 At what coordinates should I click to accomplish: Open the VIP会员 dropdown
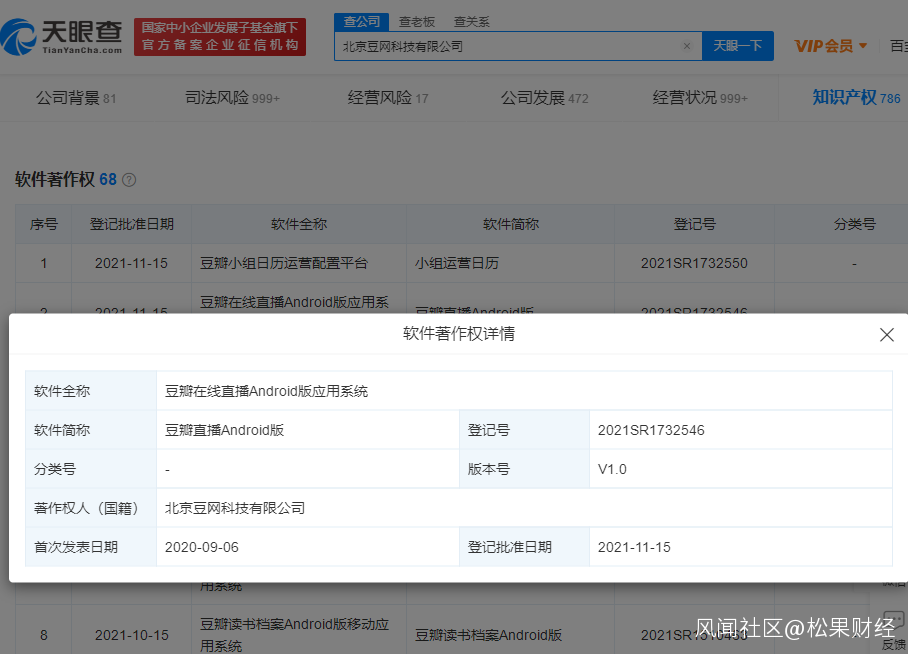tap(830, 46)
